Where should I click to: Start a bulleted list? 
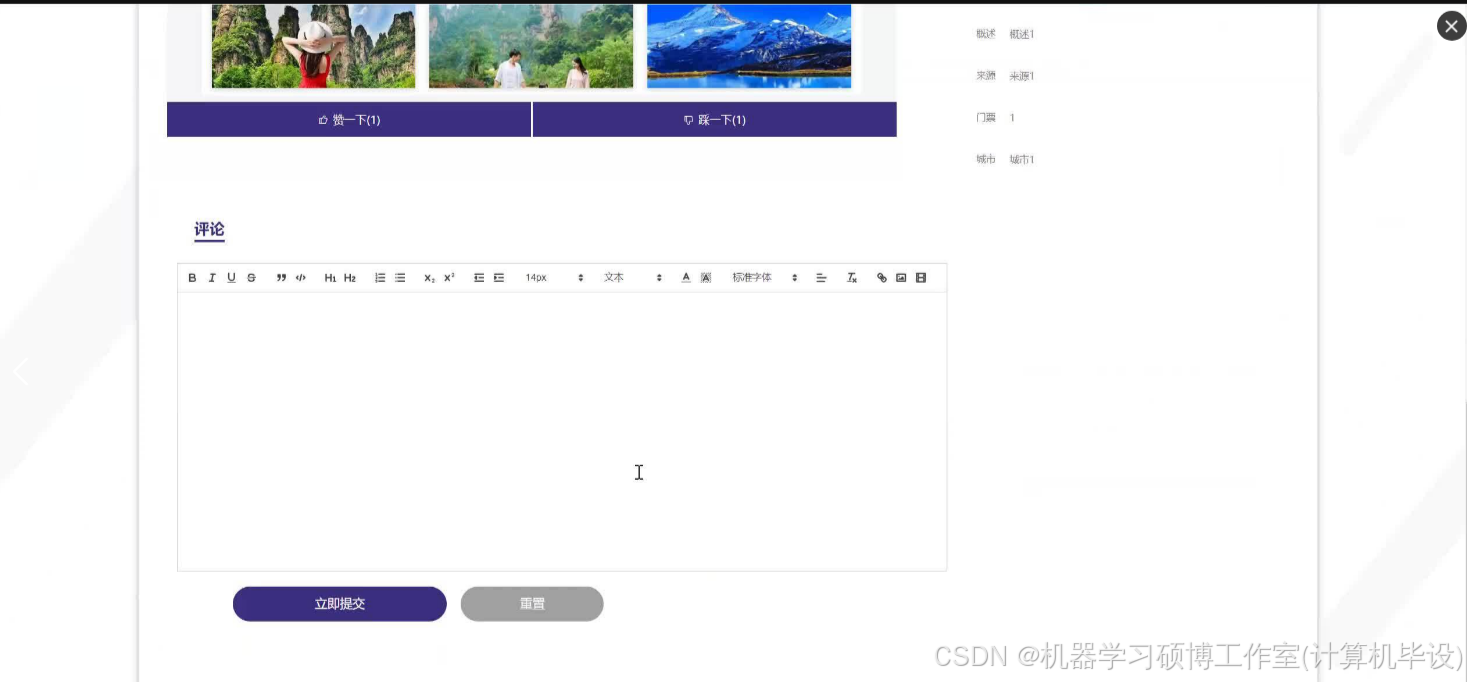(x=400, y=278)
